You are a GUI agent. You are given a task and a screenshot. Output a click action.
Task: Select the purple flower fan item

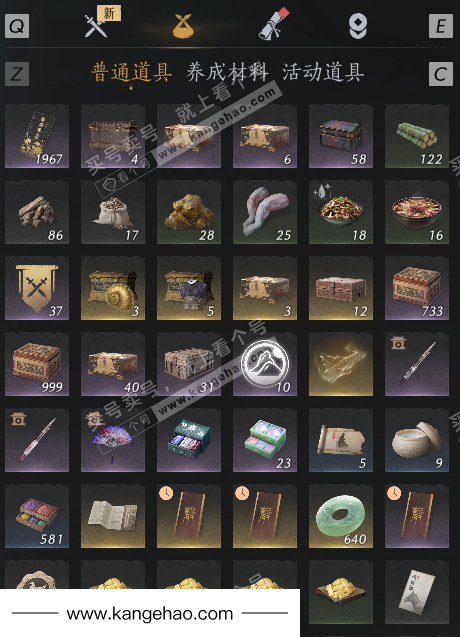coord(113,440)
